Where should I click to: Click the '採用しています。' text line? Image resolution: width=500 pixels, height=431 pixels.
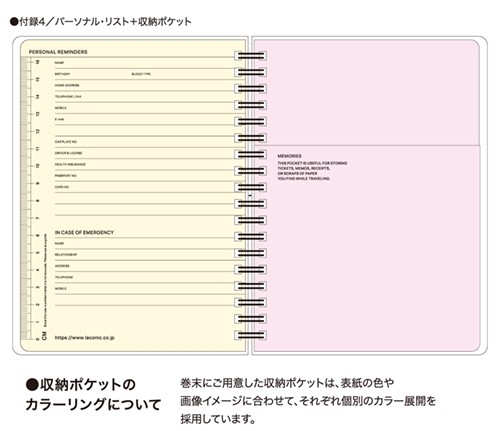(218, 419)
